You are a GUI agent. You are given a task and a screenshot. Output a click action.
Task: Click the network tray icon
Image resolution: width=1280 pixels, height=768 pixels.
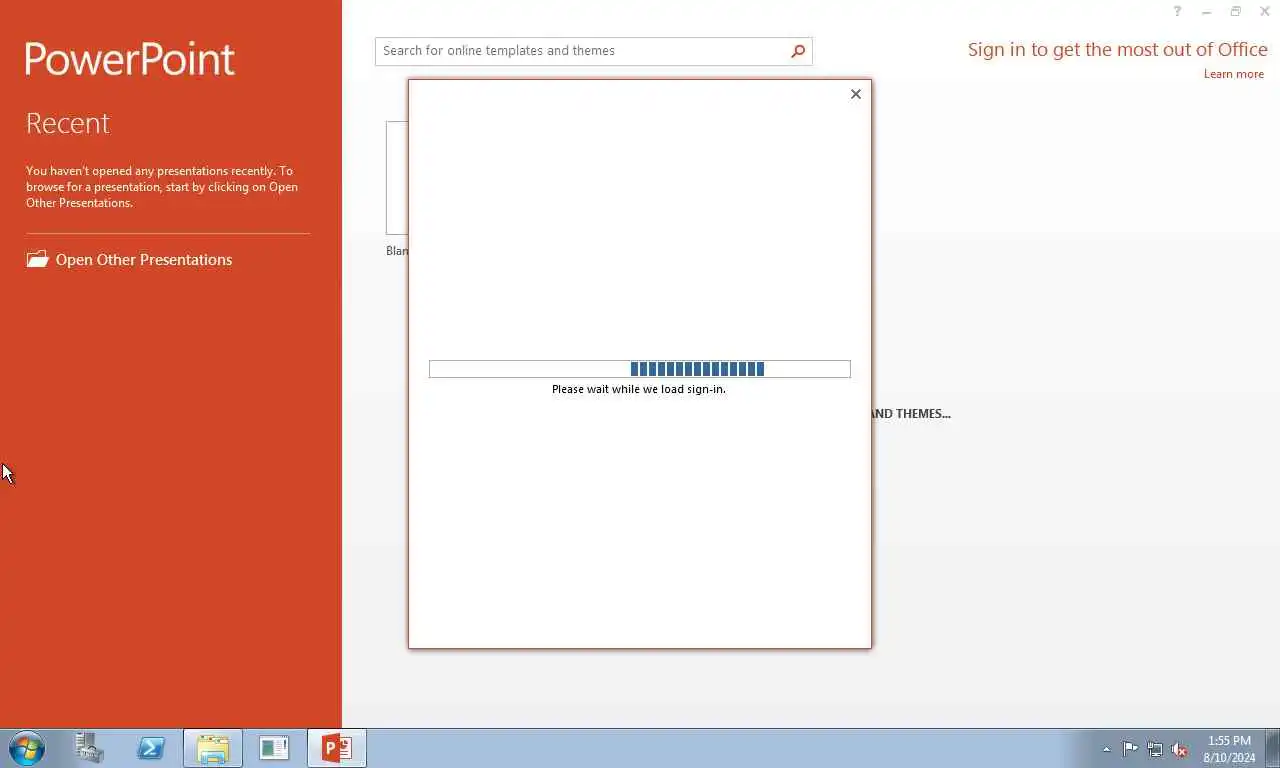click(1155, 749)
